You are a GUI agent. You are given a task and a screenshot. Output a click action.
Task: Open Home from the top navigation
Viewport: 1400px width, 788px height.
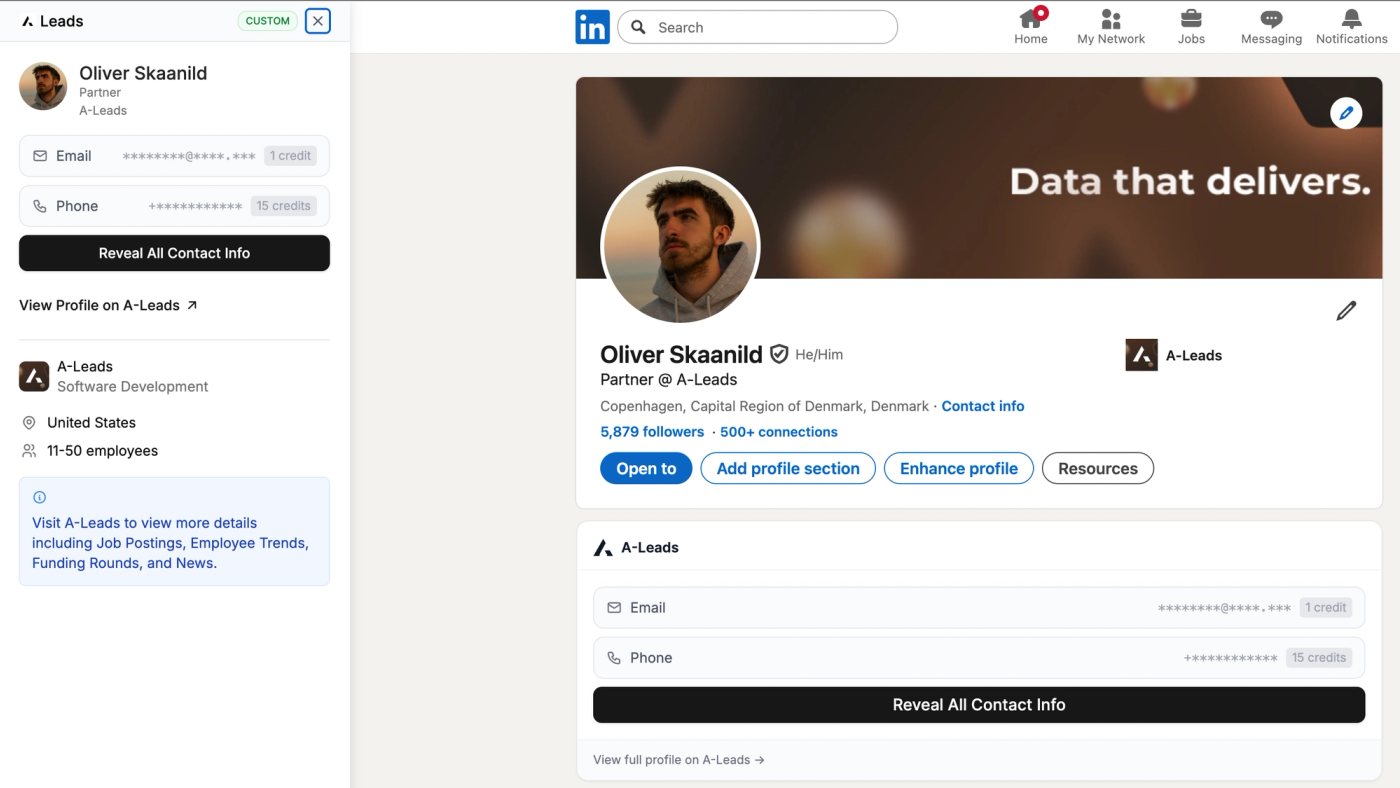pyautogui.click(x=1031, y=27)
